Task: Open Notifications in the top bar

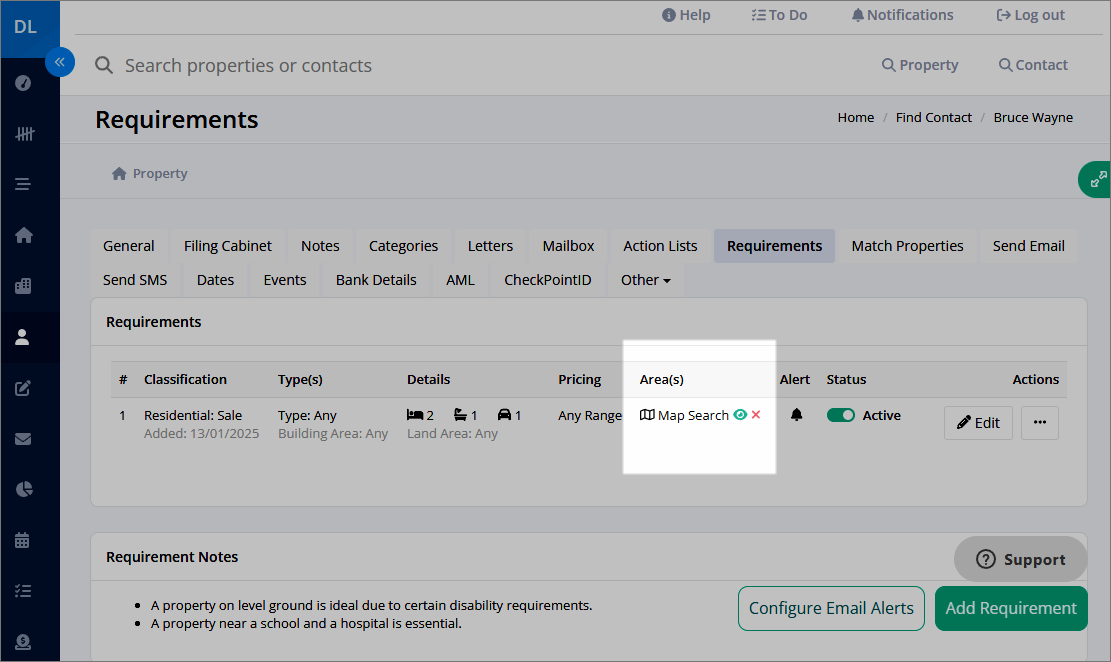Action: point(902,15)
